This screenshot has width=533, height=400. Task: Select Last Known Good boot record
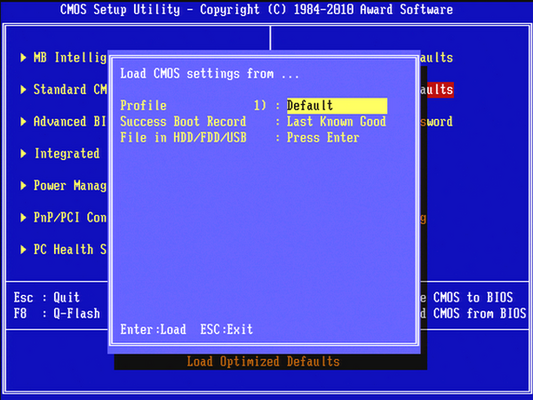coord(336,122)
